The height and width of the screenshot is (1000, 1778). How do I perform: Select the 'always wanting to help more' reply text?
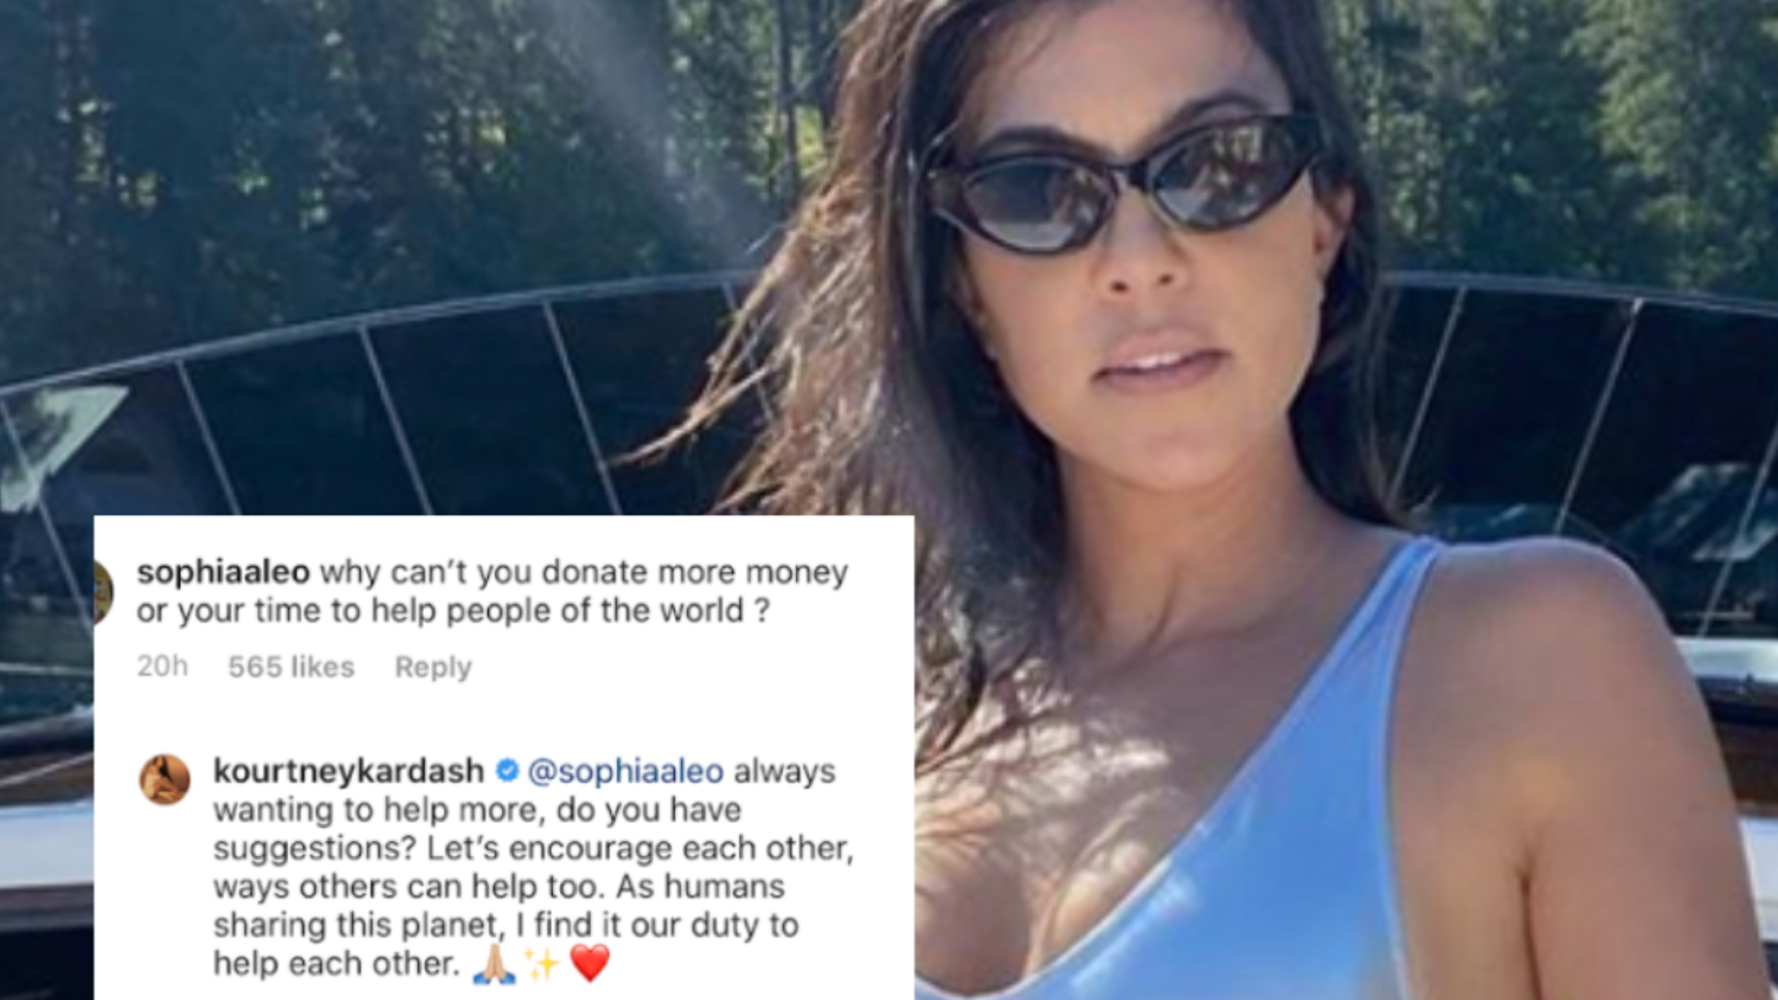pos(533,867)
